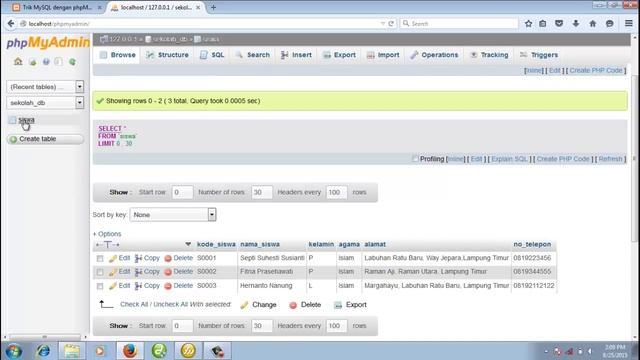Go to phpMyAdmin home icon
The height and width of the screenshot is (360, 640).
18,62
